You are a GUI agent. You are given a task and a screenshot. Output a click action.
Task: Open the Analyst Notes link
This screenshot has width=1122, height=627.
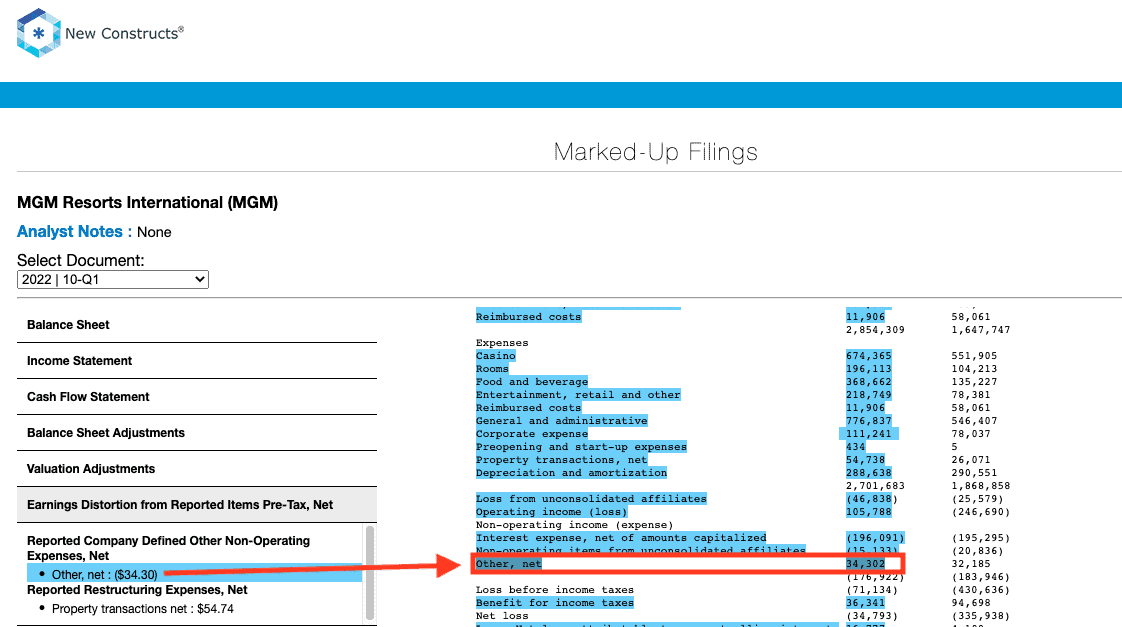tap(70, 232)
